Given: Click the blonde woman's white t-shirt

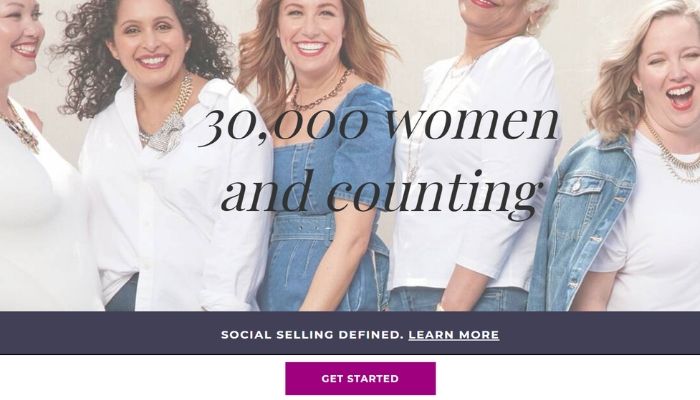Looking at the screenshot, I should coord(656,232).
